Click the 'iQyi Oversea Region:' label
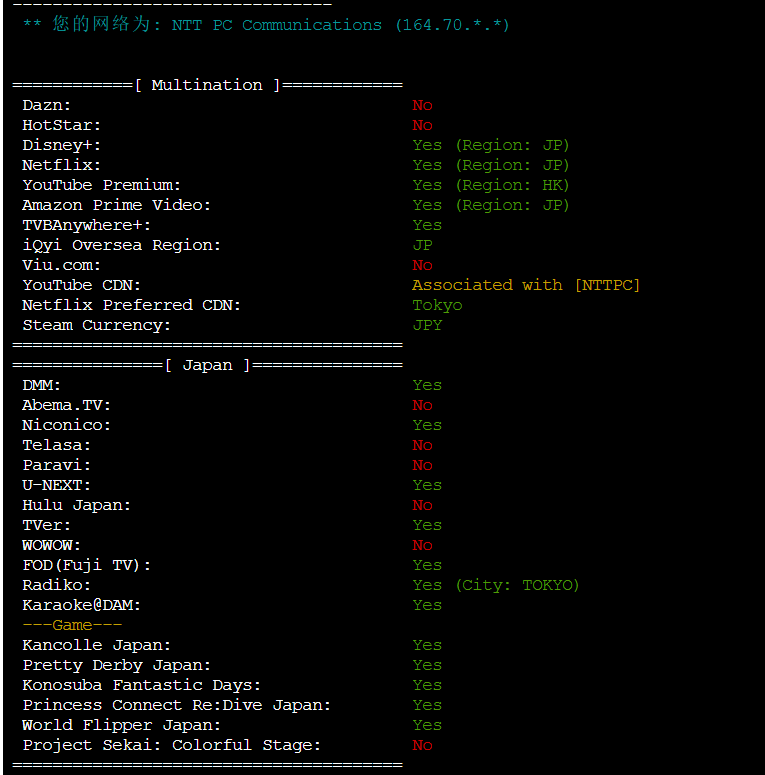Viewport: 765px width, 775px height. [122, 245]
